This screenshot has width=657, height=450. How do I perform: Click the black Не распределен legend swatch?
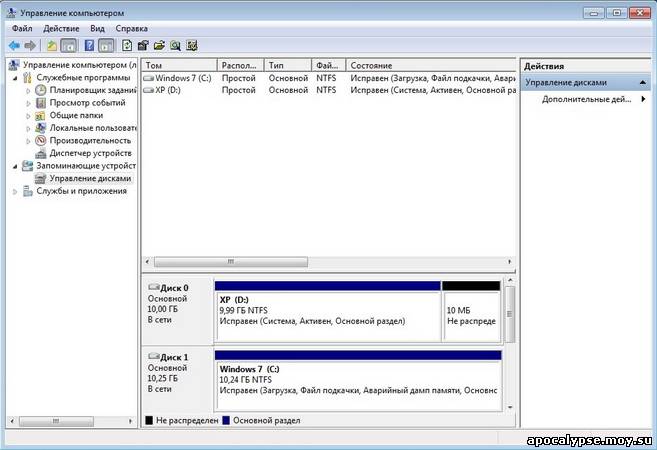coord(149,420)
